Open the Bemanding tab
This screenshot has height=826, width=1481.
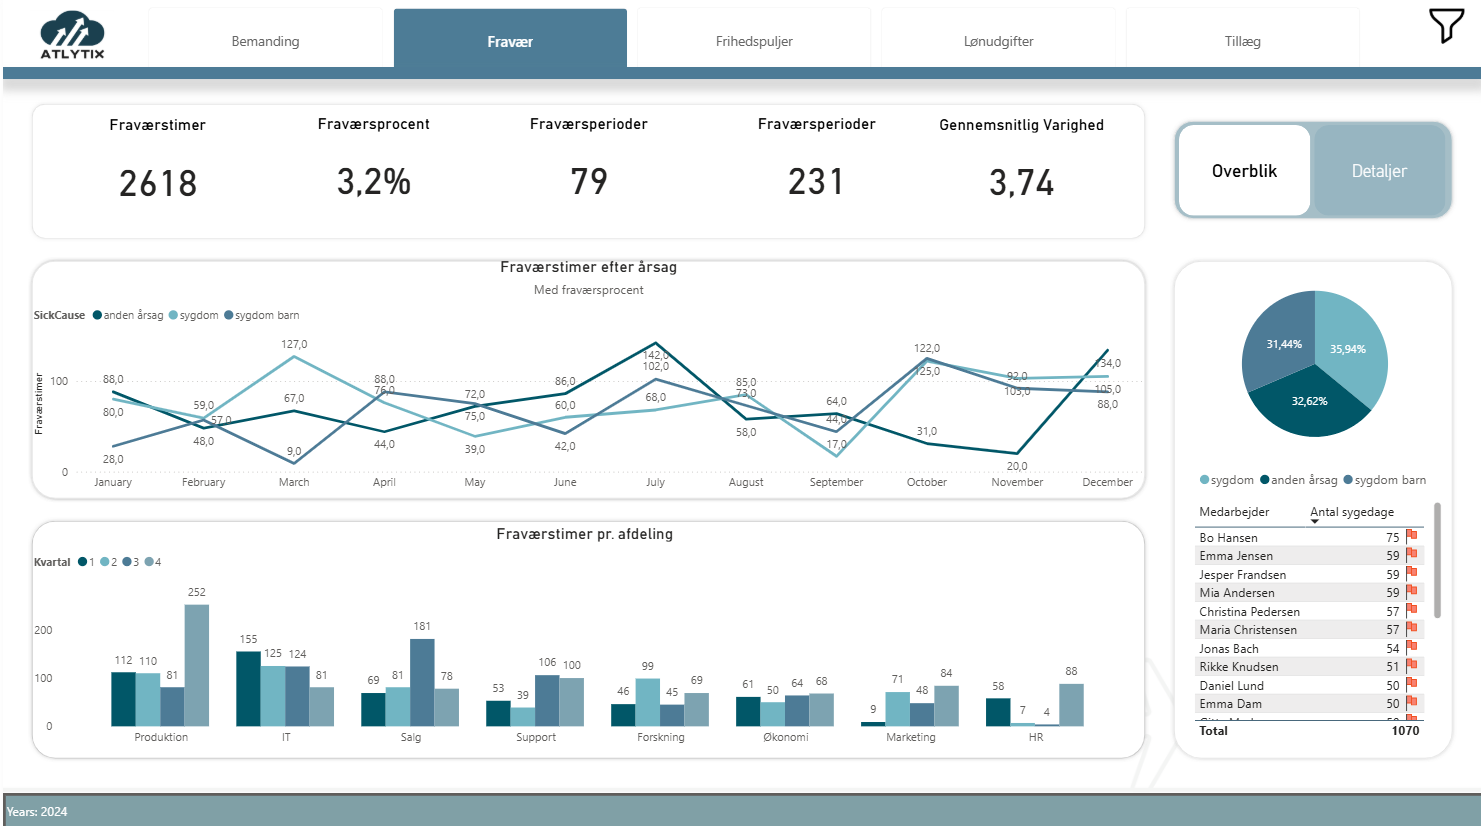265,41
